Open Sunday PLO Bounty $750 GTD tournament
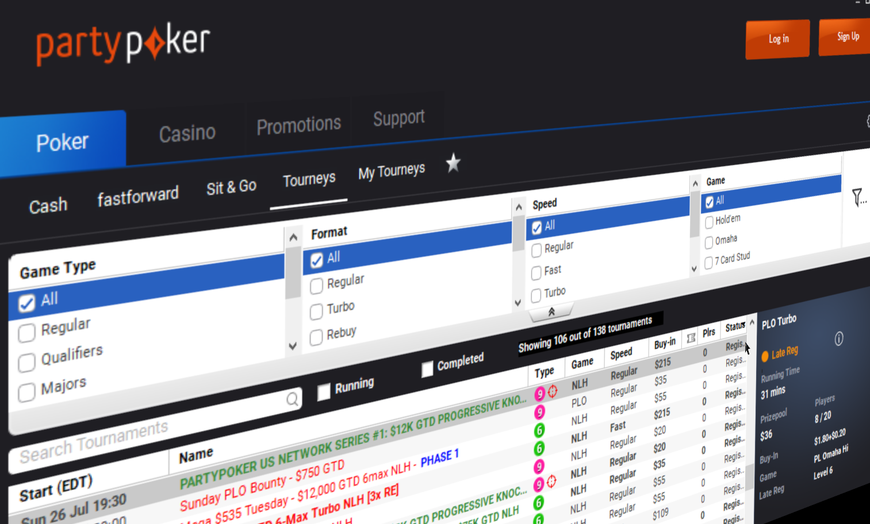This screenshot has width=870, height=524. tap(262, 485)
